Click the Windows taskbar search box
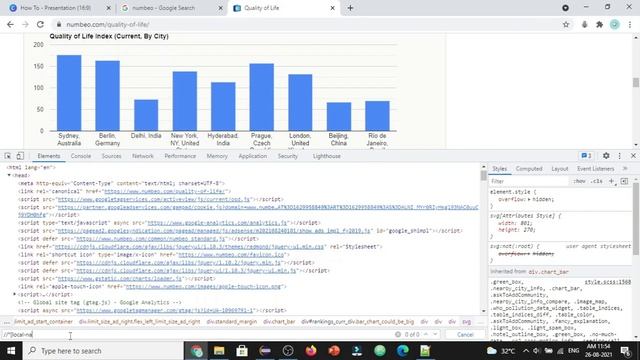The image size is (640, 360). (x=103, y=351)
